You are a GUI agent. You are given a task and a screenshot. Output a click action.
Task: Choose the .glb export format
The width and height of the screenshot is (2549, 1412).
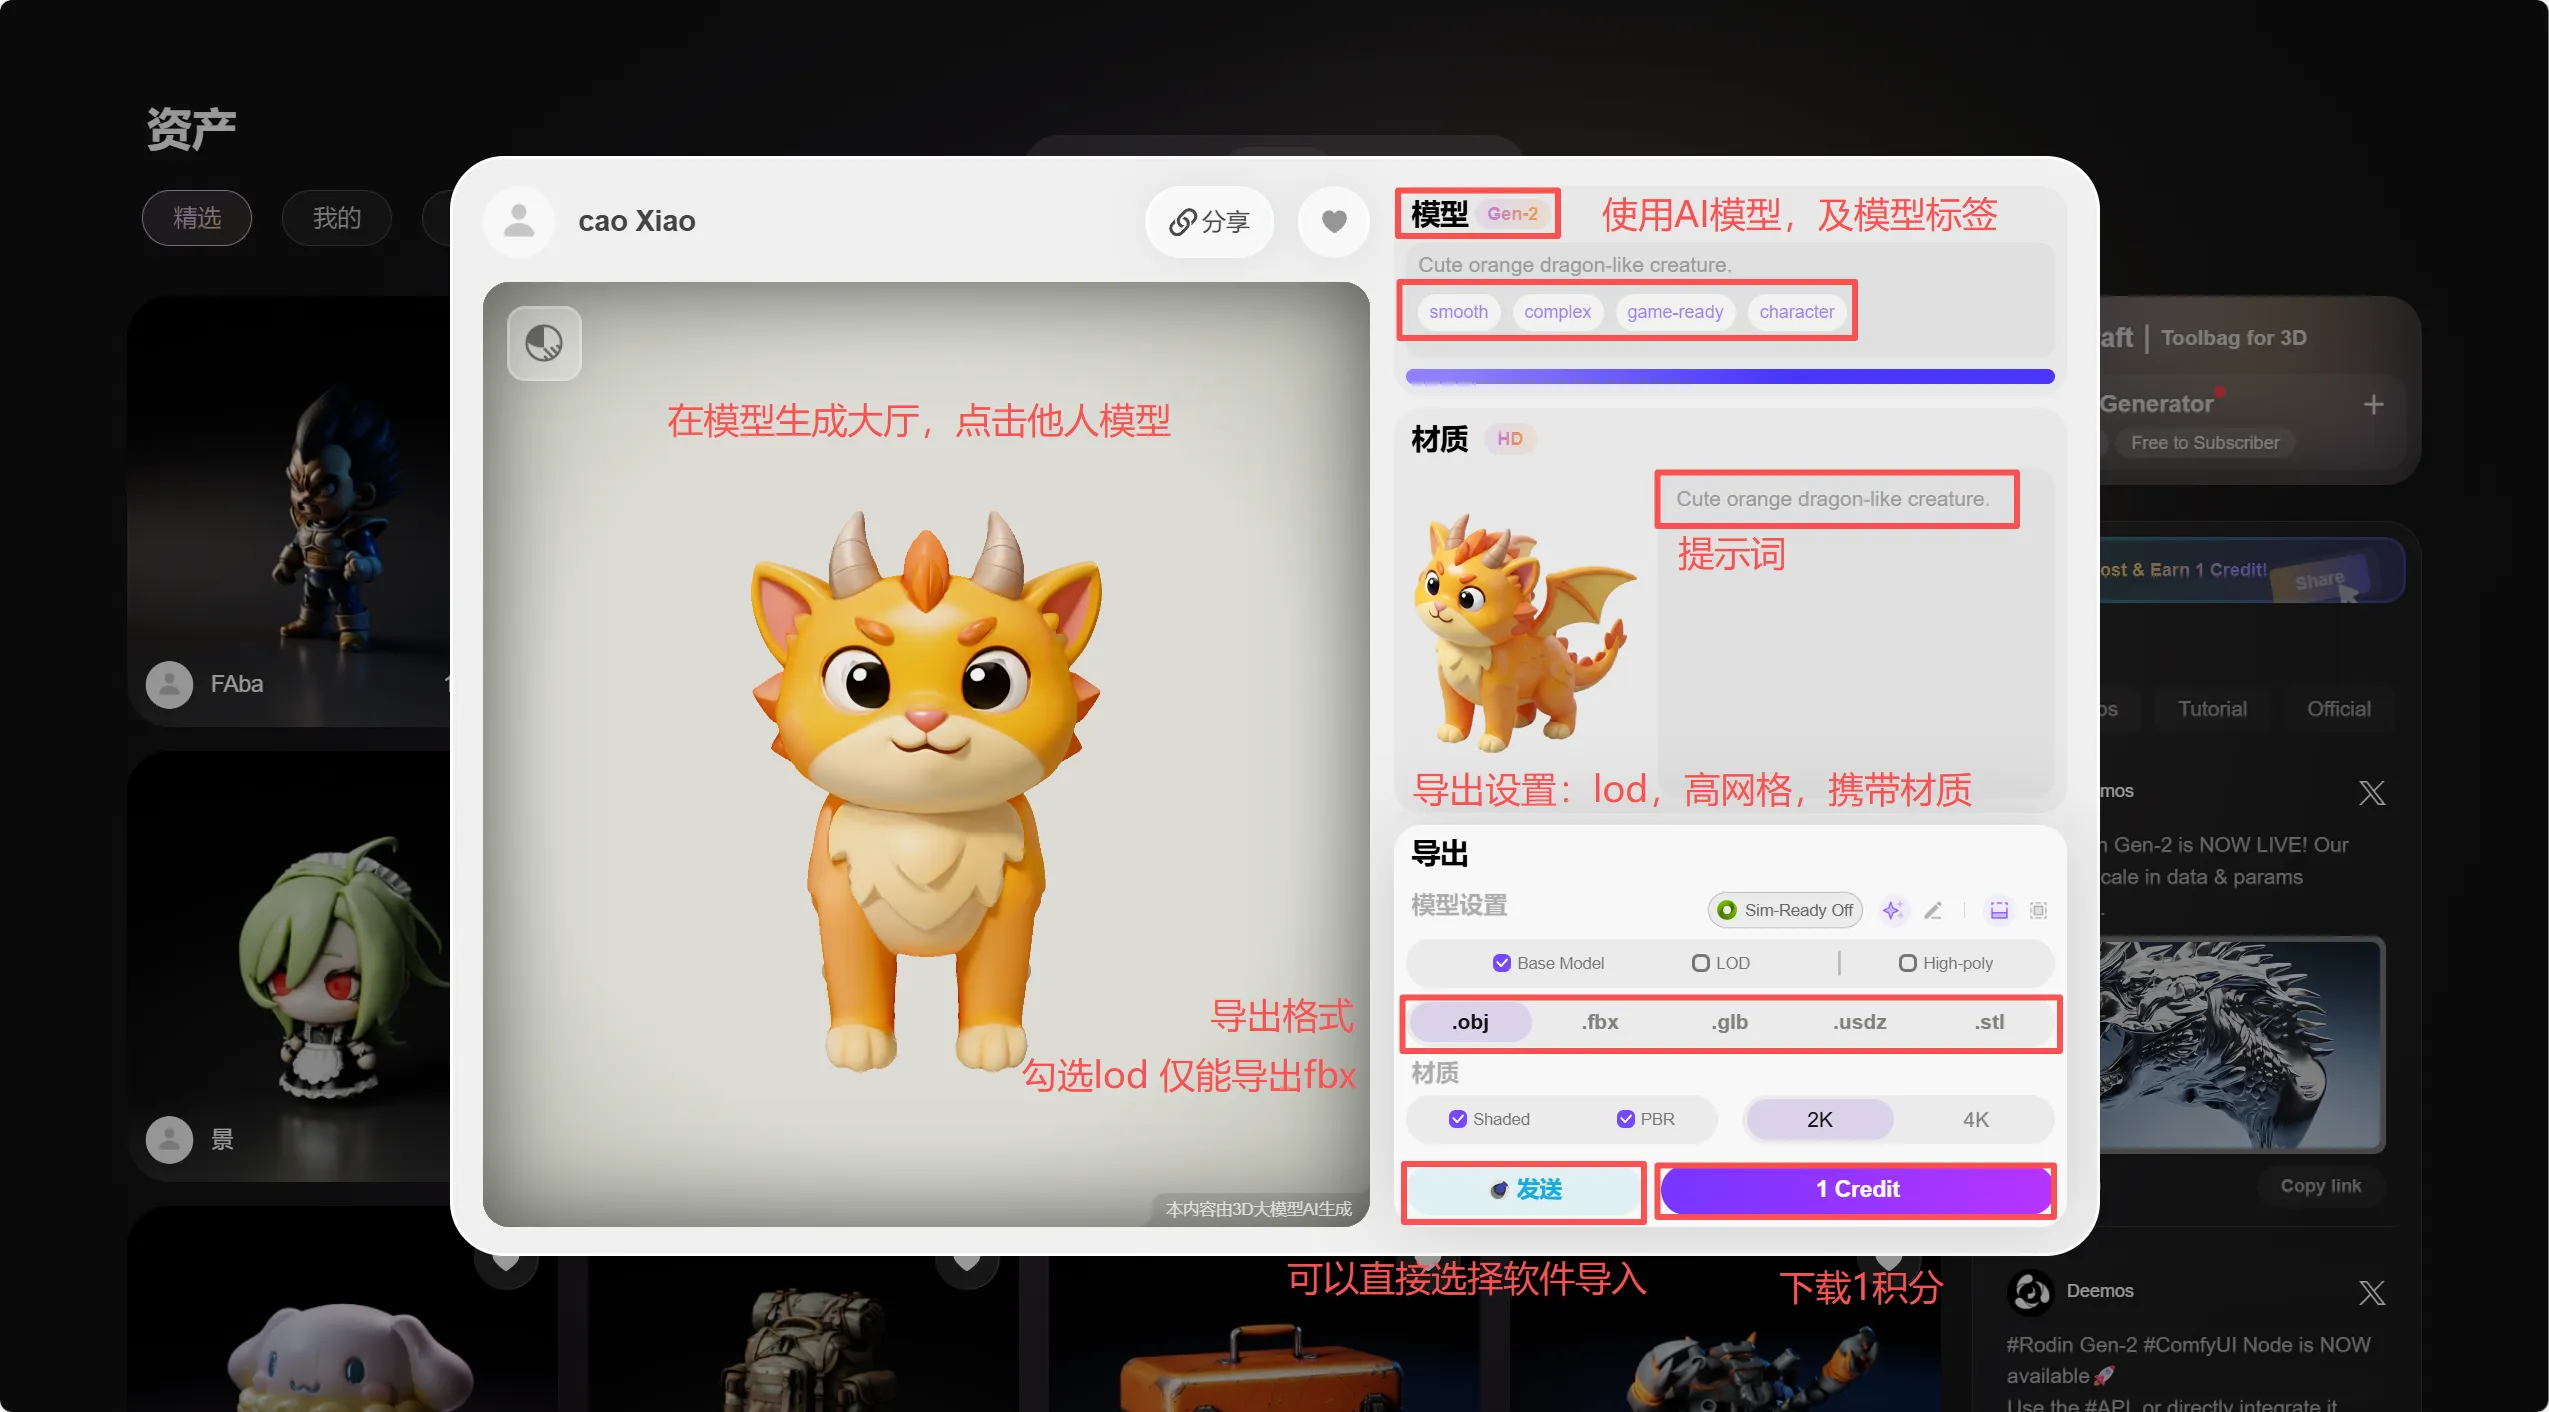[1729, 1022]
